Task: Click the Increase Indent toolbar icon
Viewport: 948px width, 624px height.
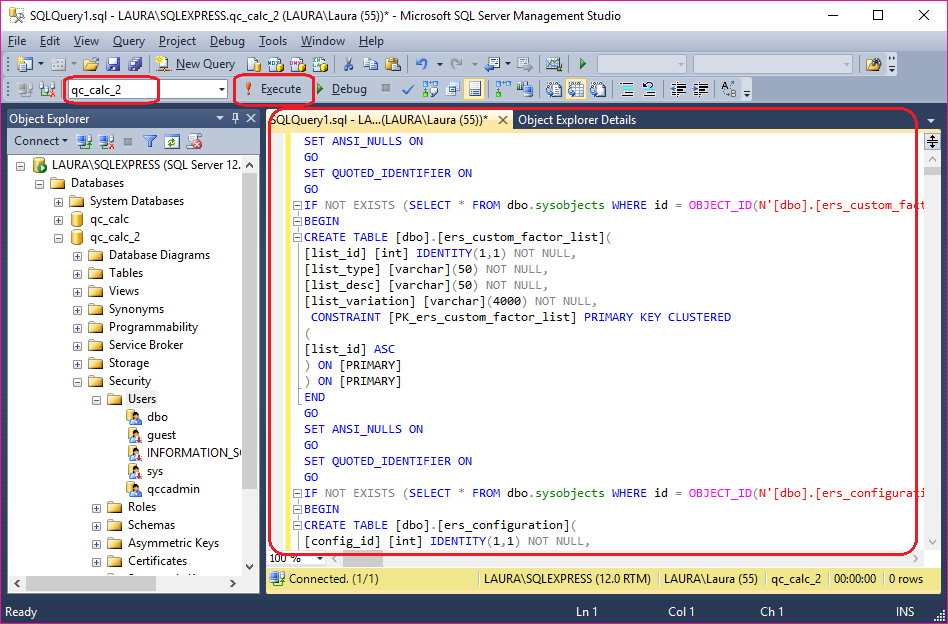Action: (x=699, y=89)
